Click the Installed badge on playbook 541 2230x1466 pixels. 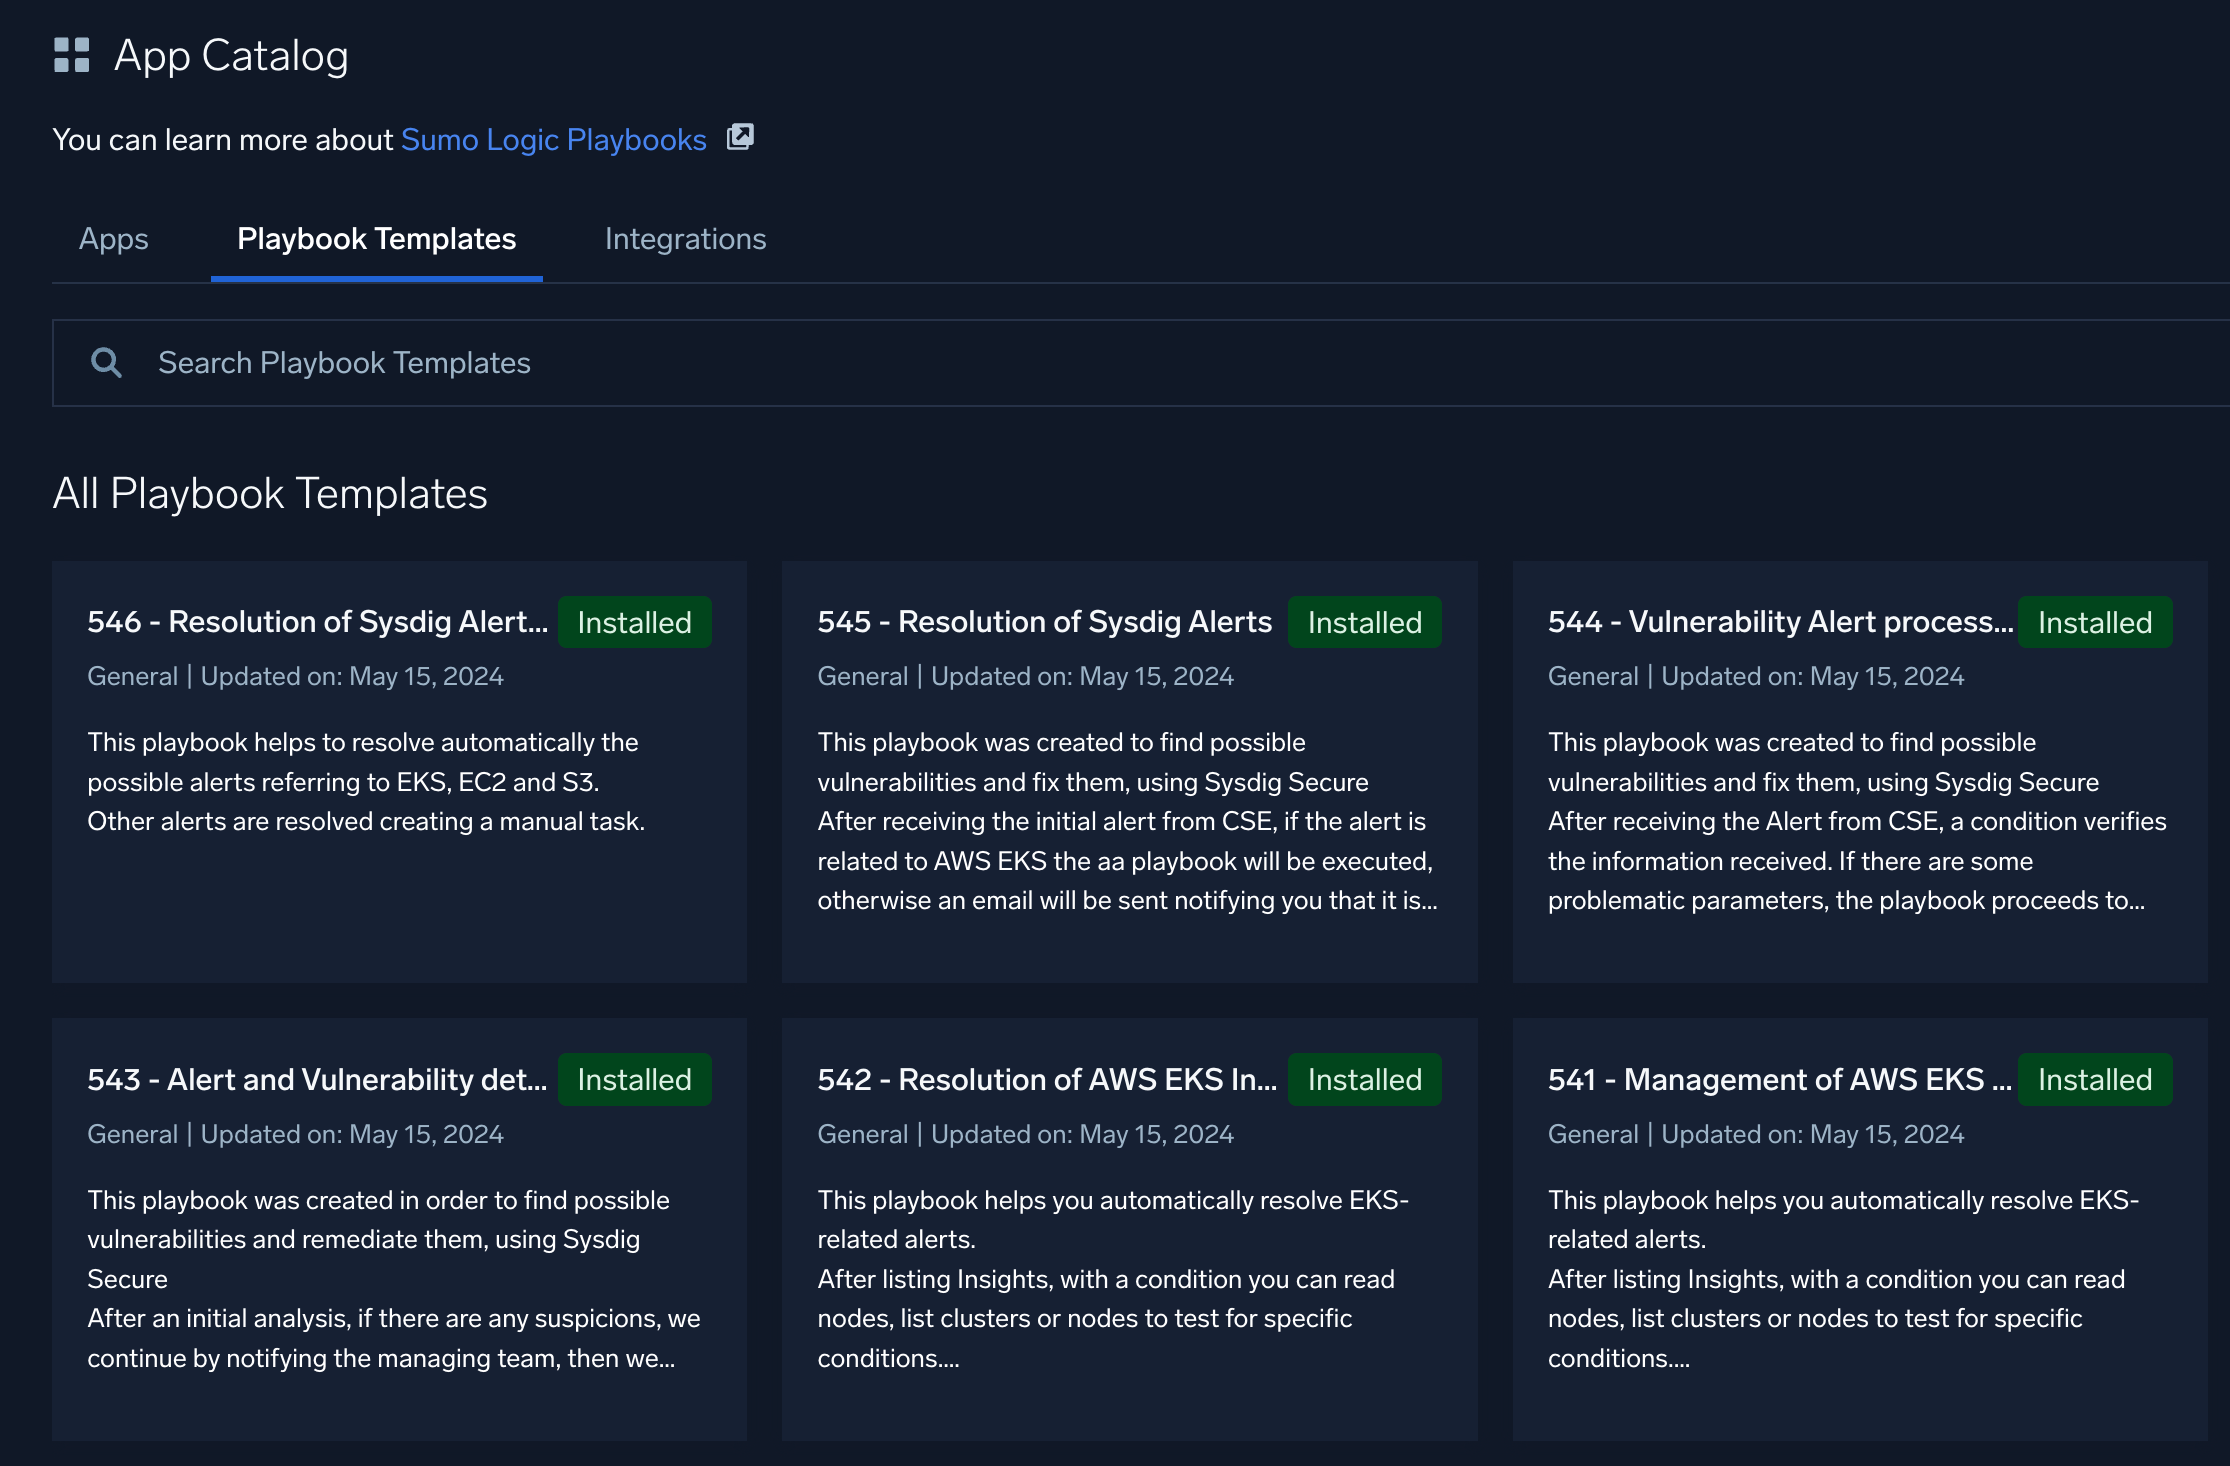[x=2095, y=1080]
